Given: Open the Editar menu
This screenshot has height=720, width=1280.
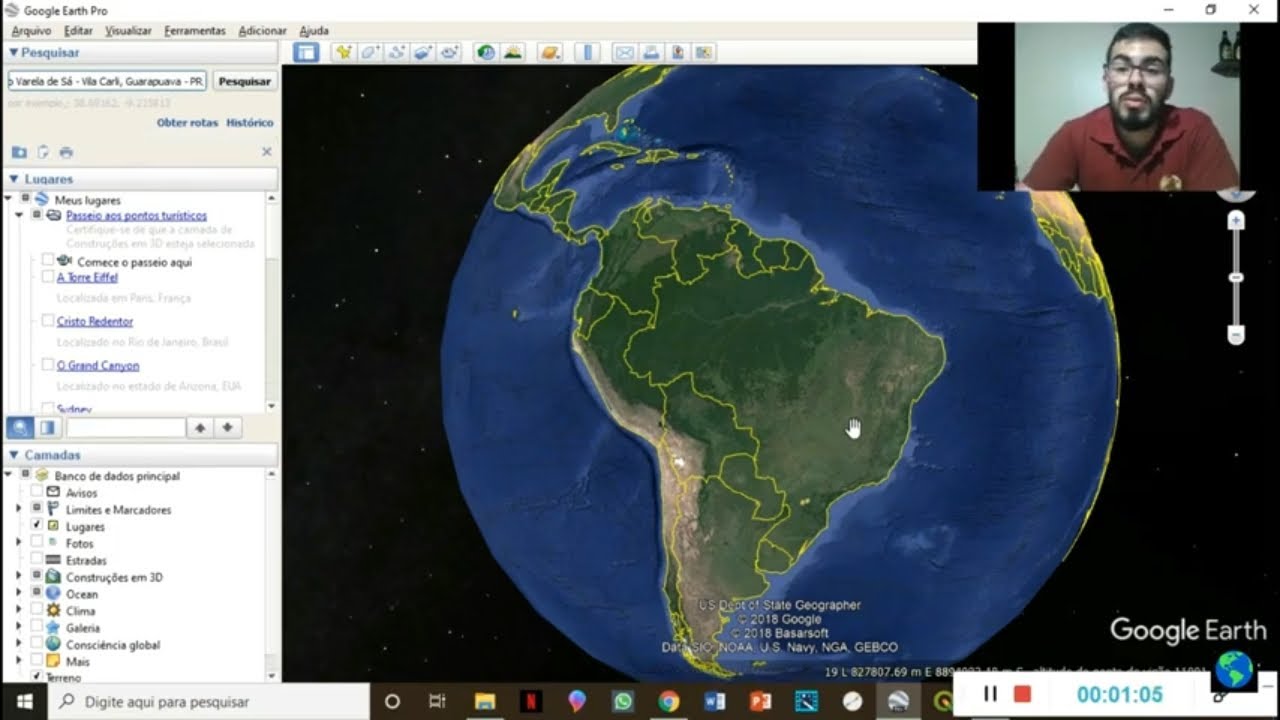Looking at the screenshot, I should [x=78, y=31].
